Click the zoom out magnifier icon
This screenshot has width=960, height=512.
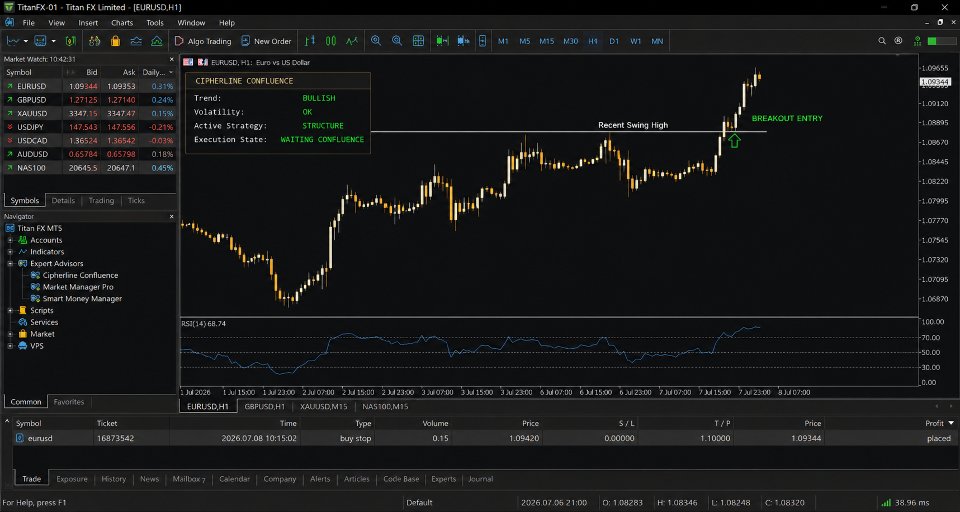click(x=397, y=41)
